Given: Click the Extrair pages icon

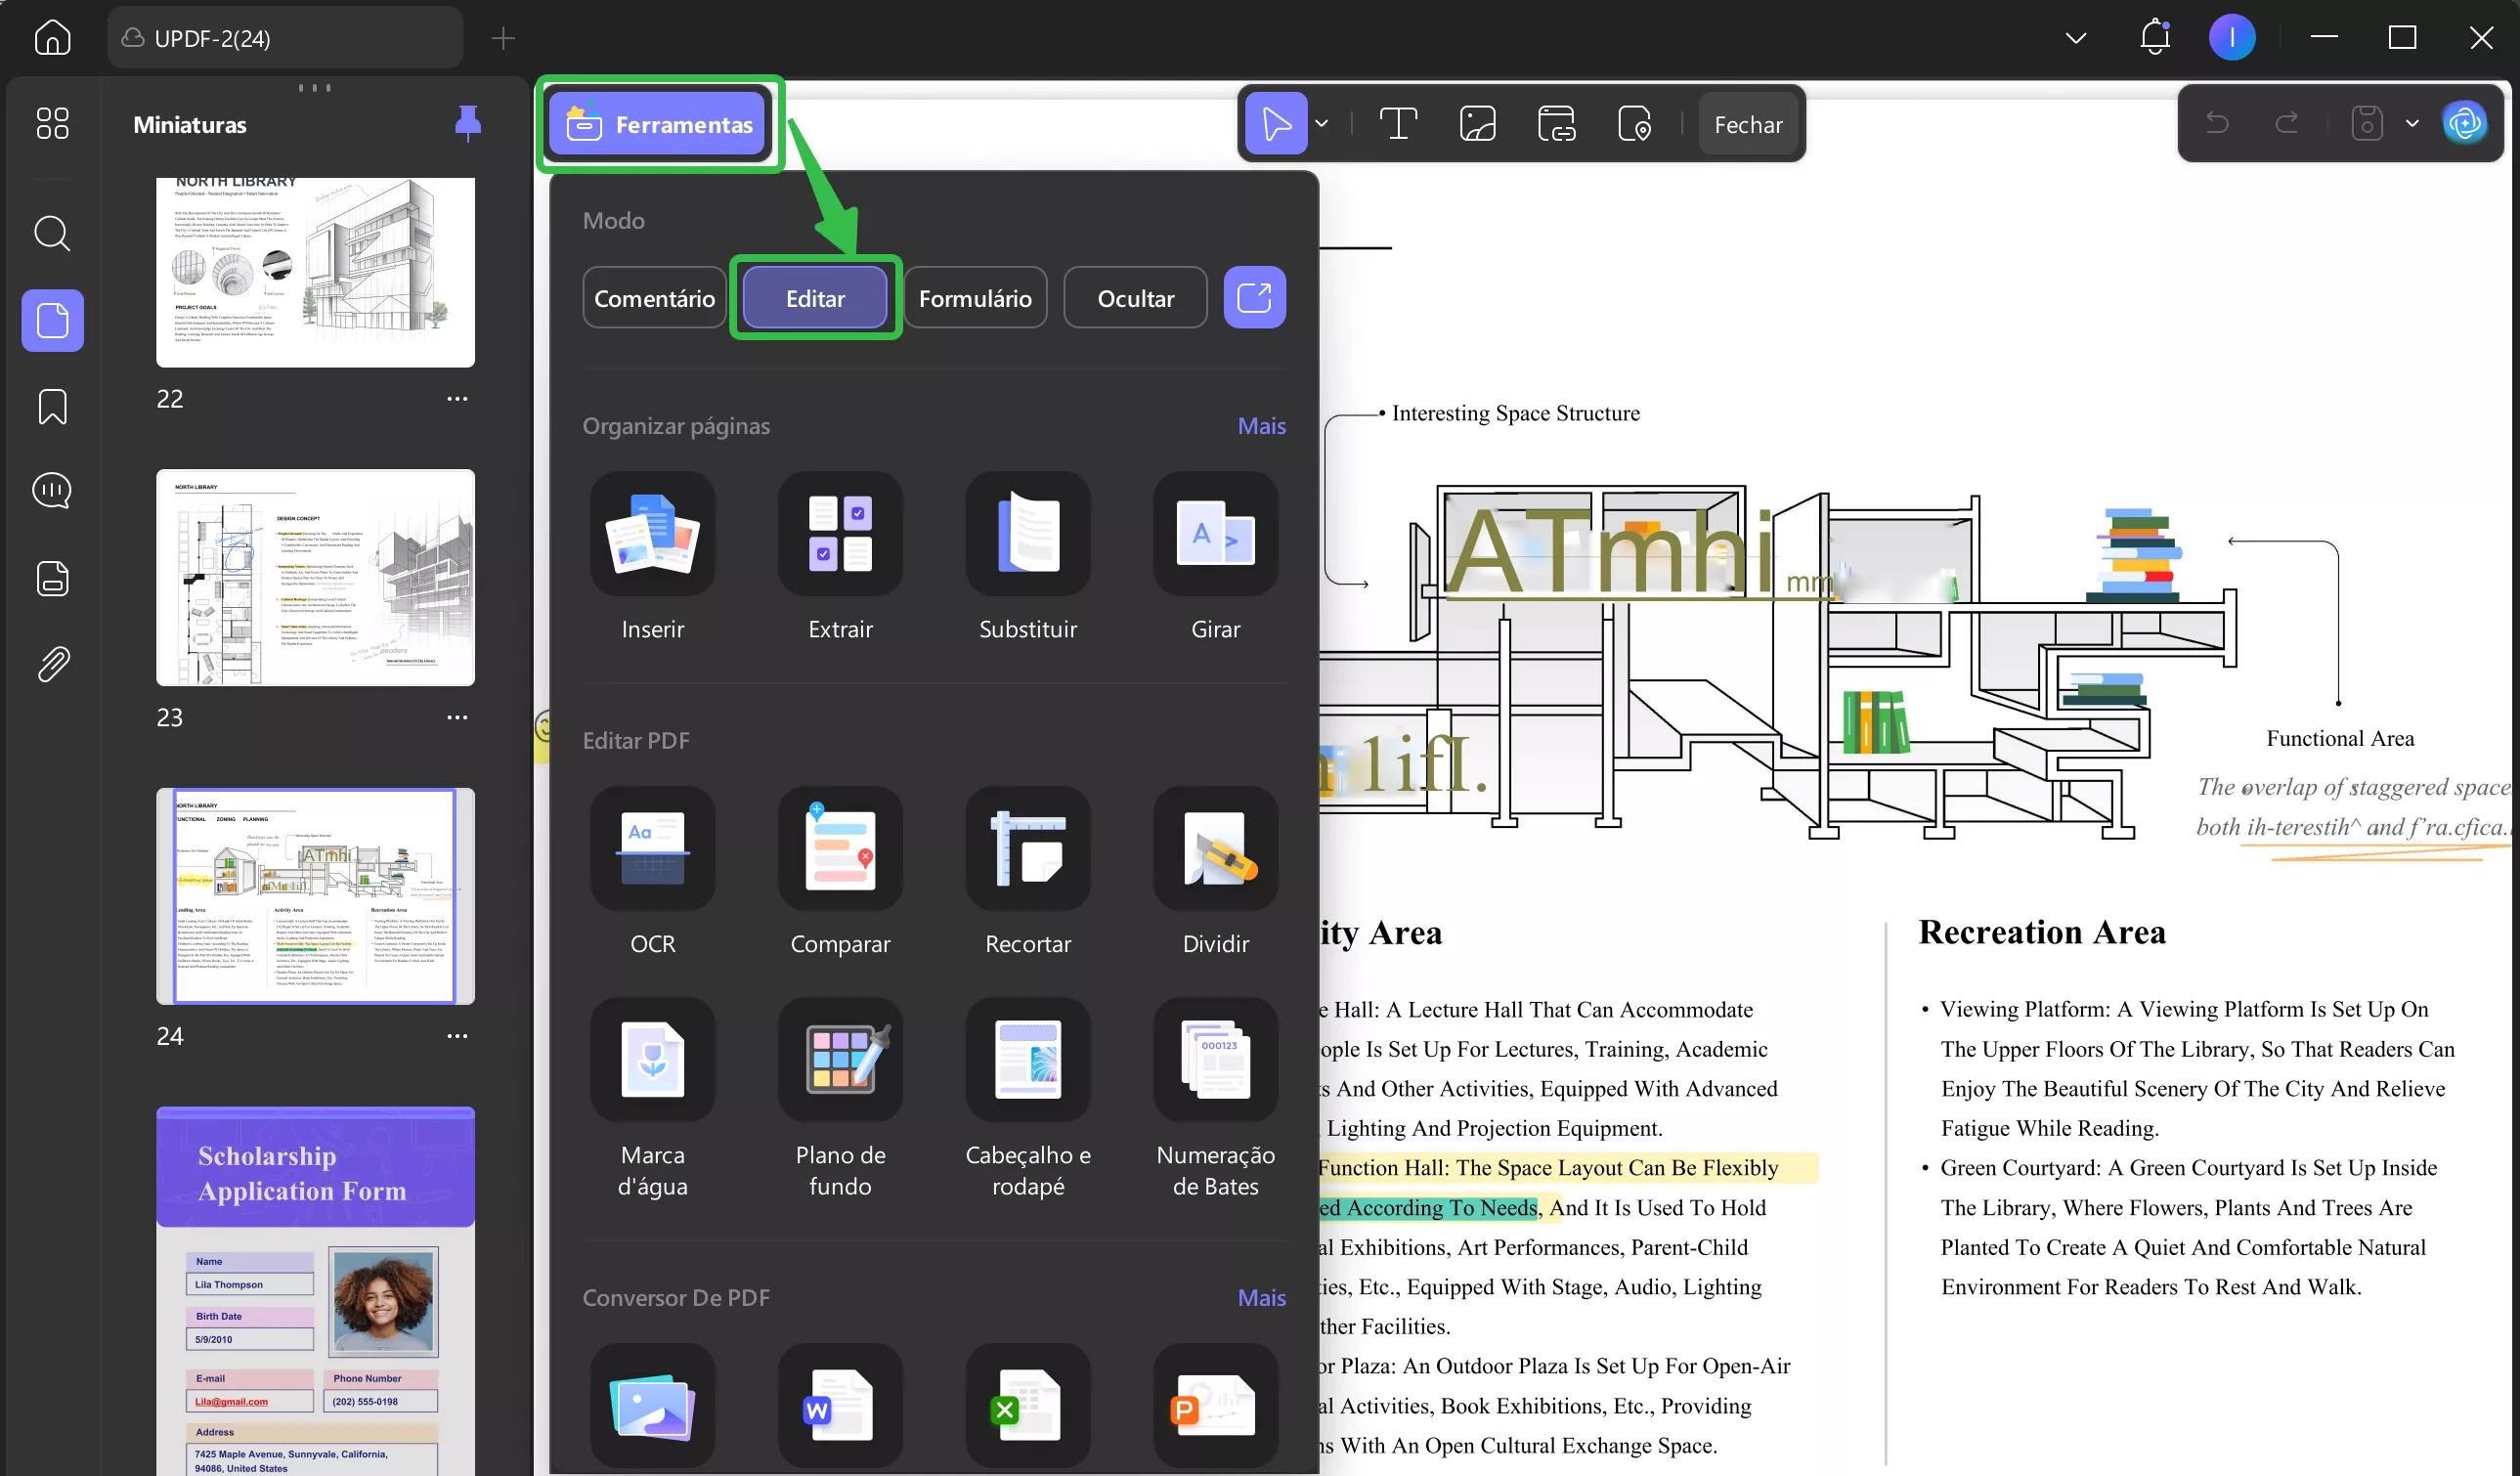Looking at the screenshot, I should (x=840, y=534).
